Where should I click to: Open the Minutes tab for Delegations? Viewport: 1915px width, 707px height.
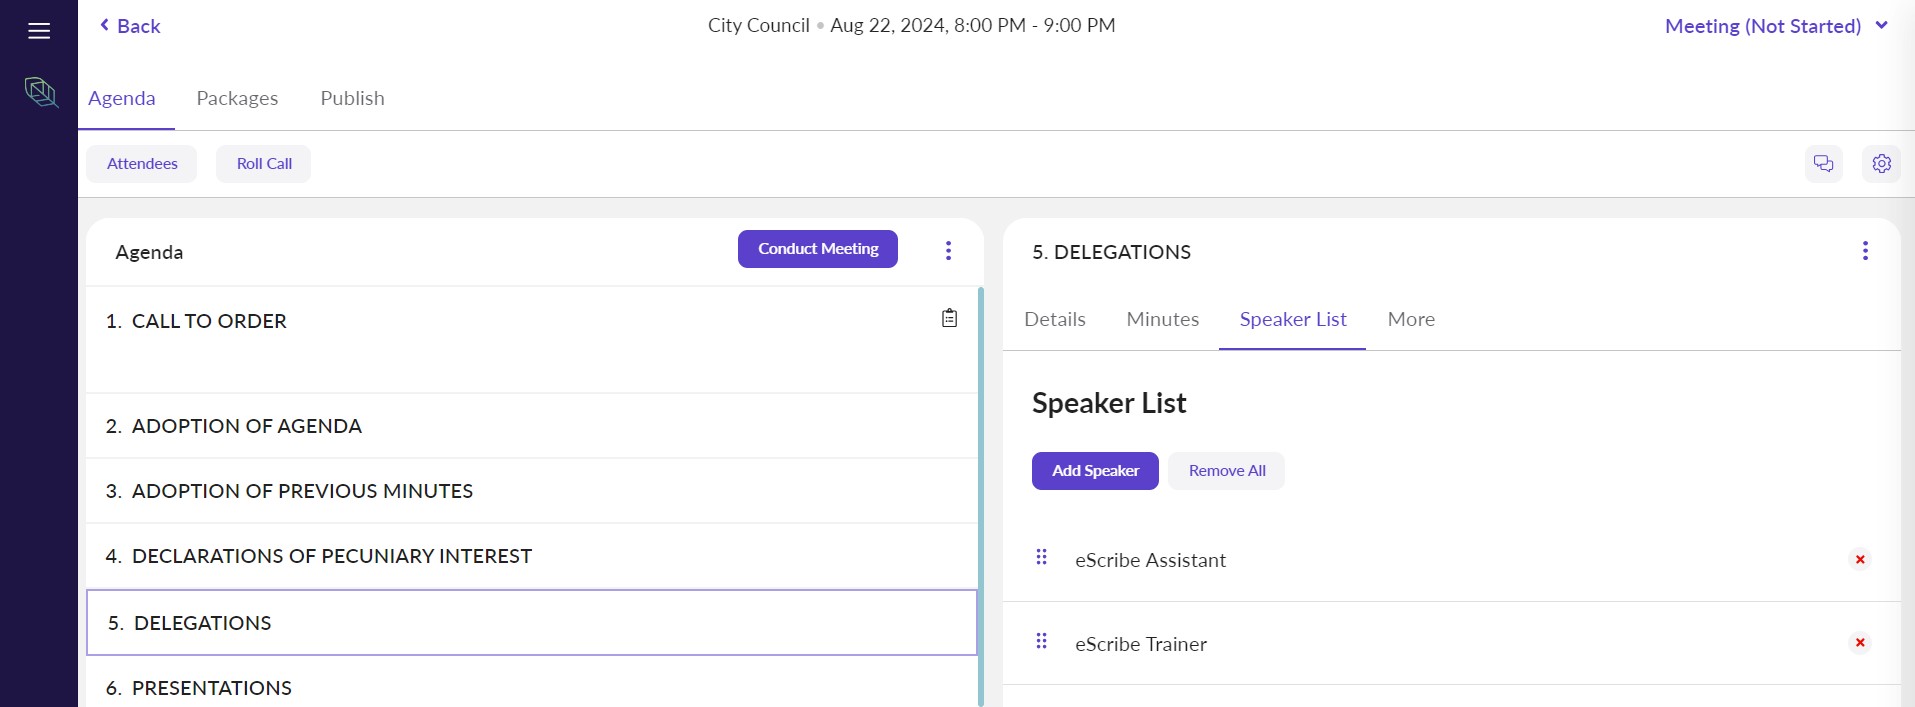(x=1162, y=320)
